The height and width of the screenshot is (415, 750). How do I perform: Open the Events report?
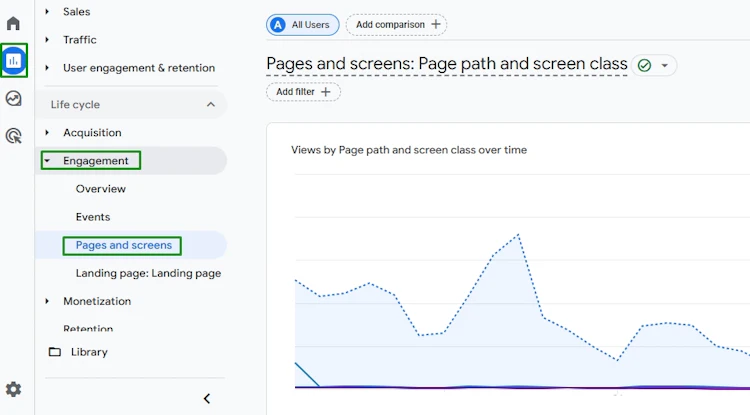pos(93,217)
